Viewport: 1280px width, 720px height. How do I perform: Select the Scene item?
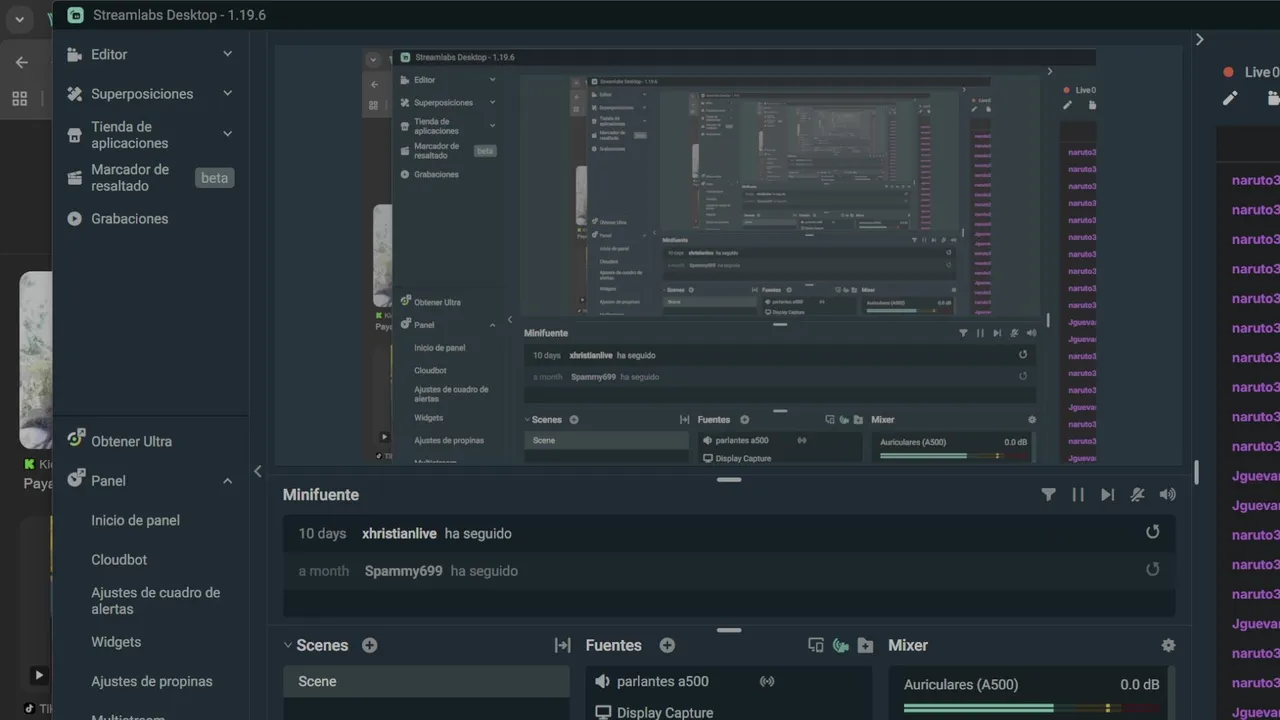coord(426,682)
